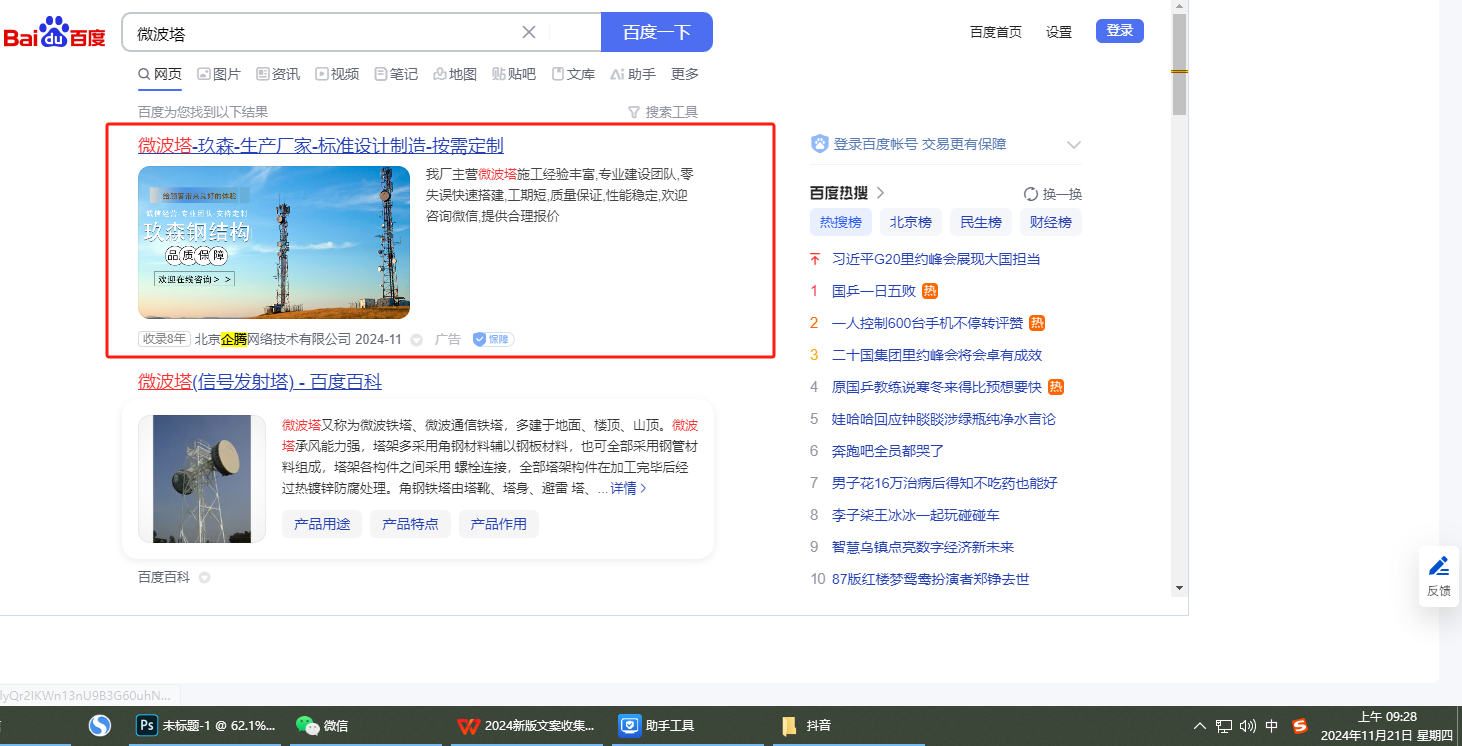1462x746 pixels.
Task: Click the 换一换 refresh icon in hot search
Action: point(1031,194)
